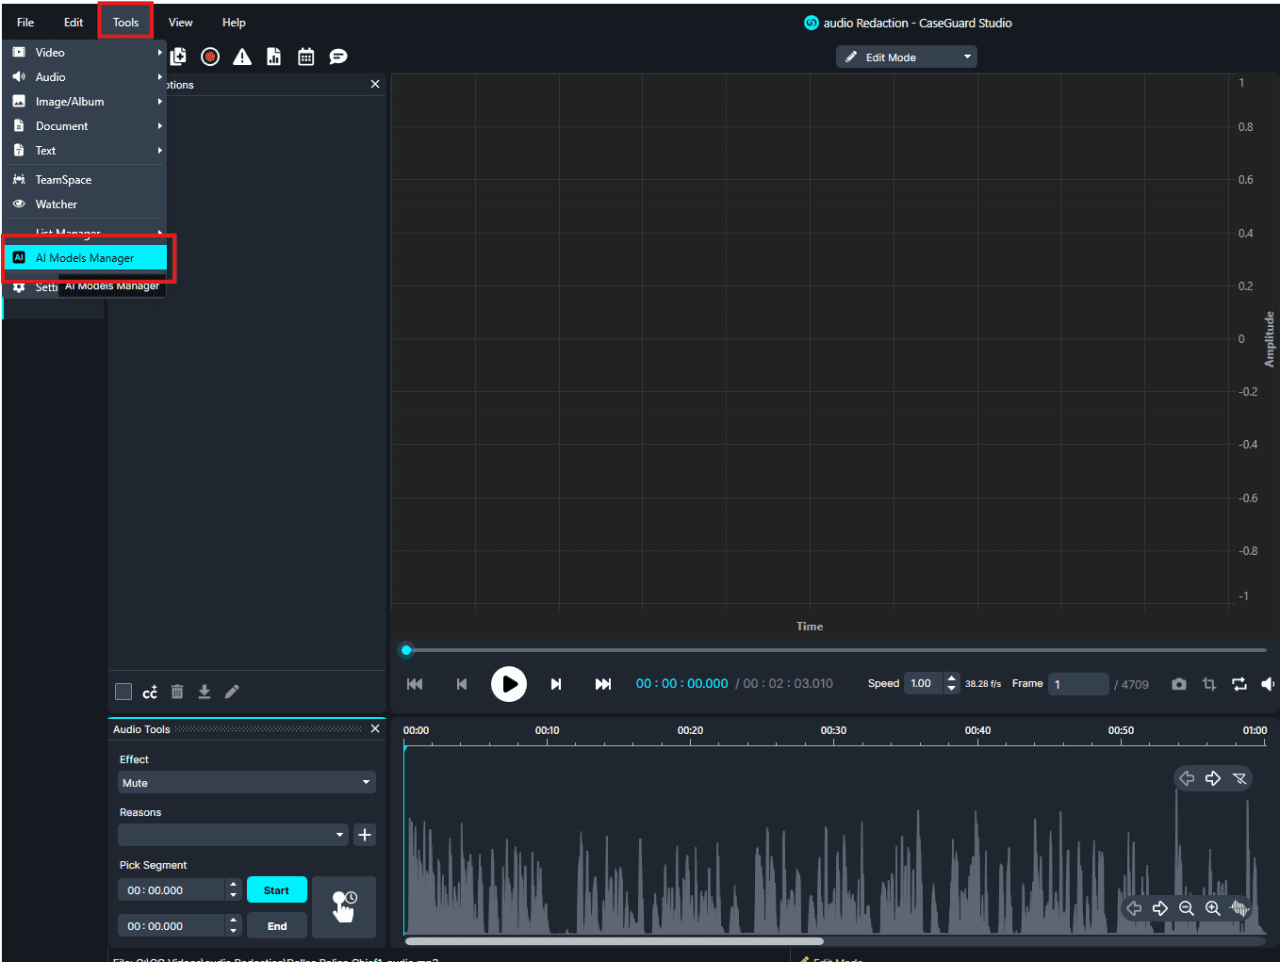Select AI Models Manager from Tools menu

tap(85, 258)
